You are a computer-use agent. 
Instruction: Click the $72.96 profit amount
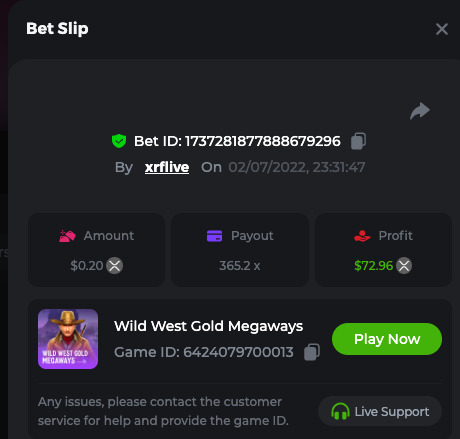[374, 266]
